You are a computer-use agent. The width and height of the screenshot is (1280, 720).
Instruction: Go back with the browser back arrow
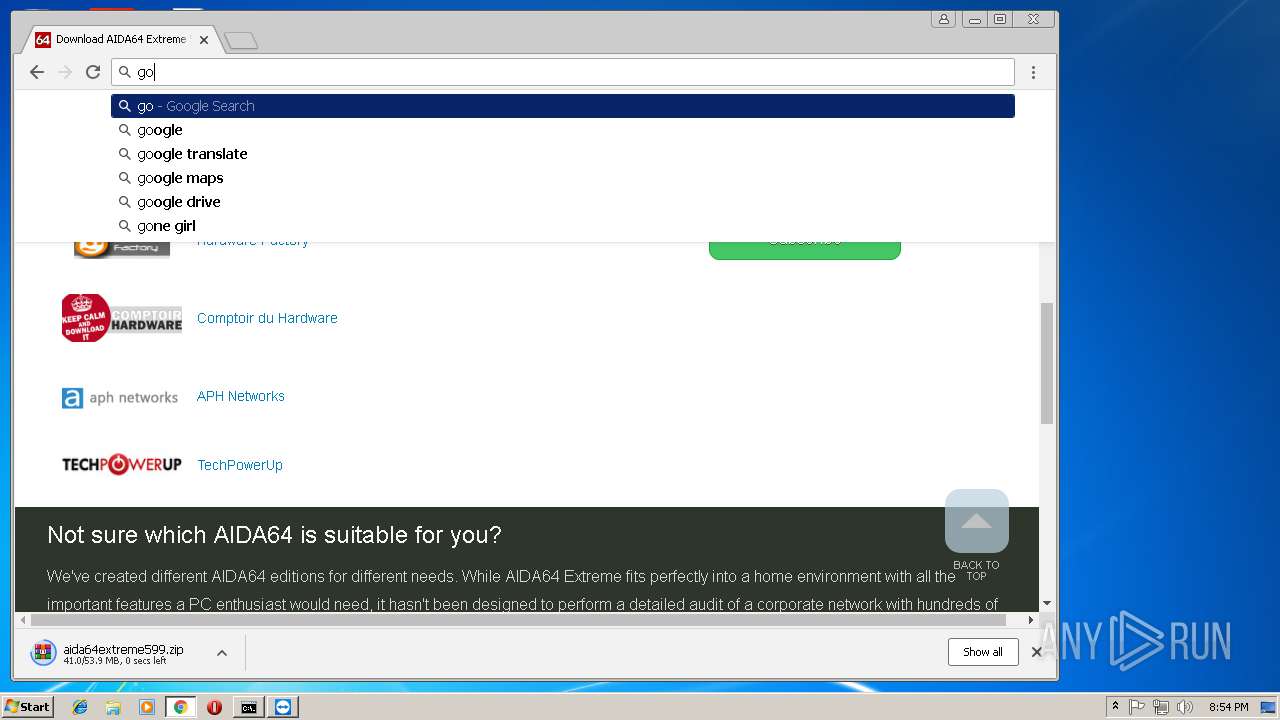tap(37, 72)
